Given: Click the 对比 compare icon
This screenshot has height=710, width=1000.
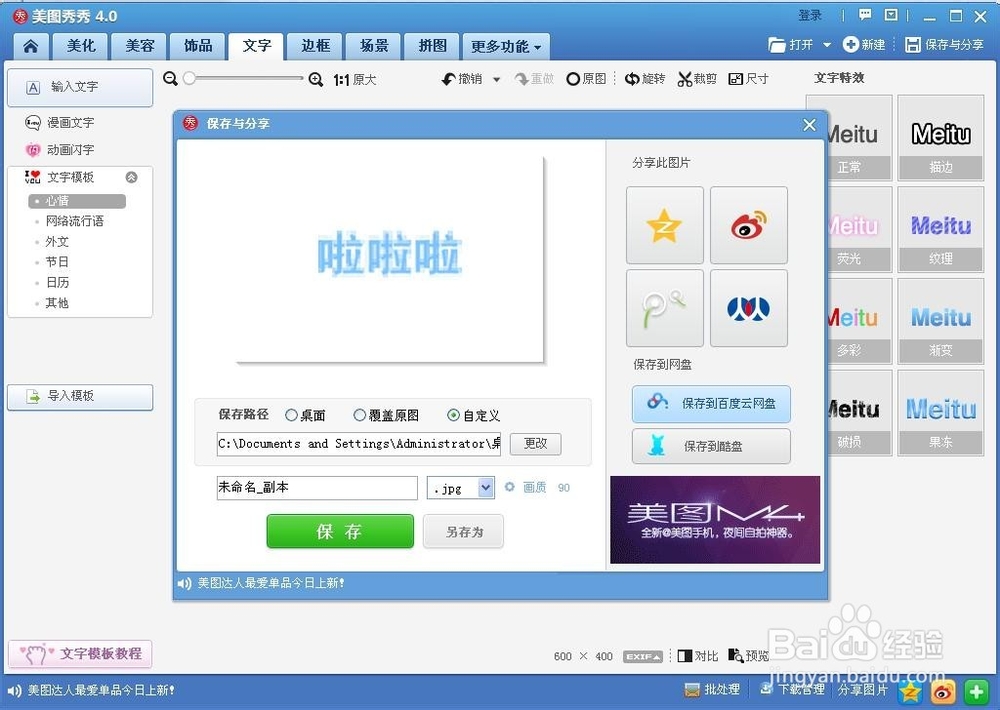Looking at the screenshot, I should (697, 656).
